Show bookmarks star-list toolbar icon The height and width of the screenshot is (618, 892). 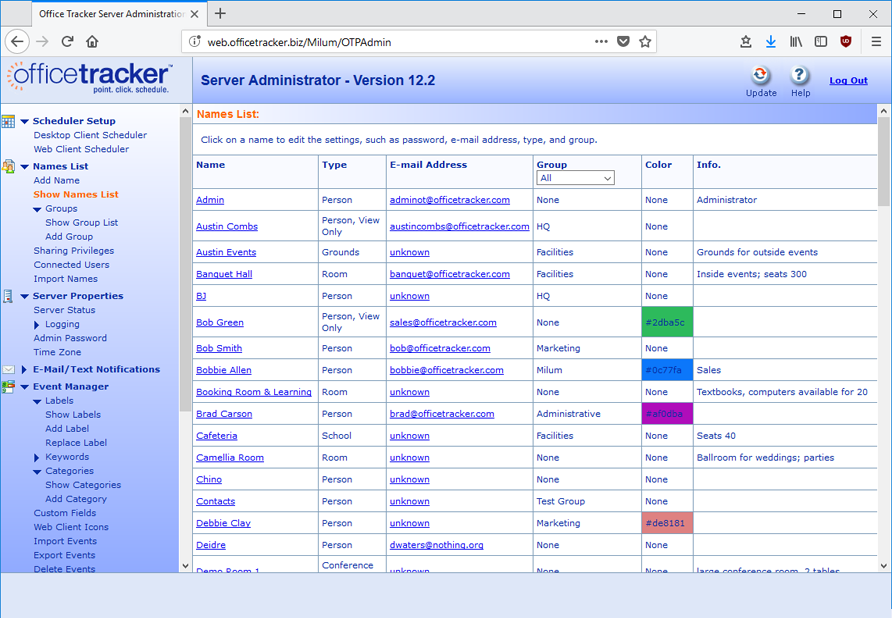pyautogui.click(x=746, y=42)
